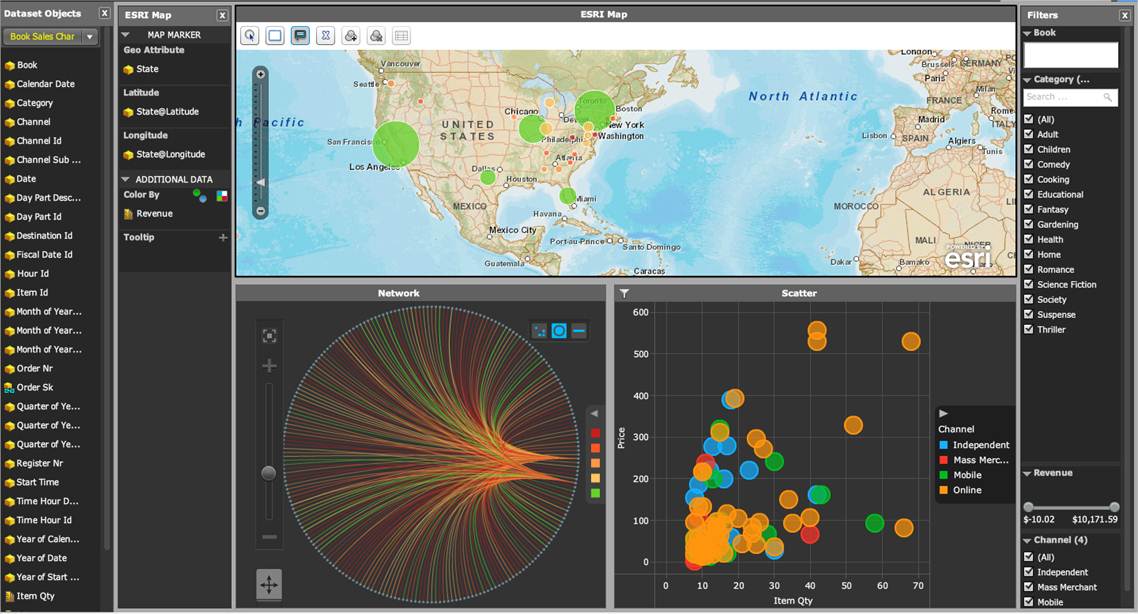Click State@Latitude attribute
This screenshot has width=1138, height=614.
168,112
